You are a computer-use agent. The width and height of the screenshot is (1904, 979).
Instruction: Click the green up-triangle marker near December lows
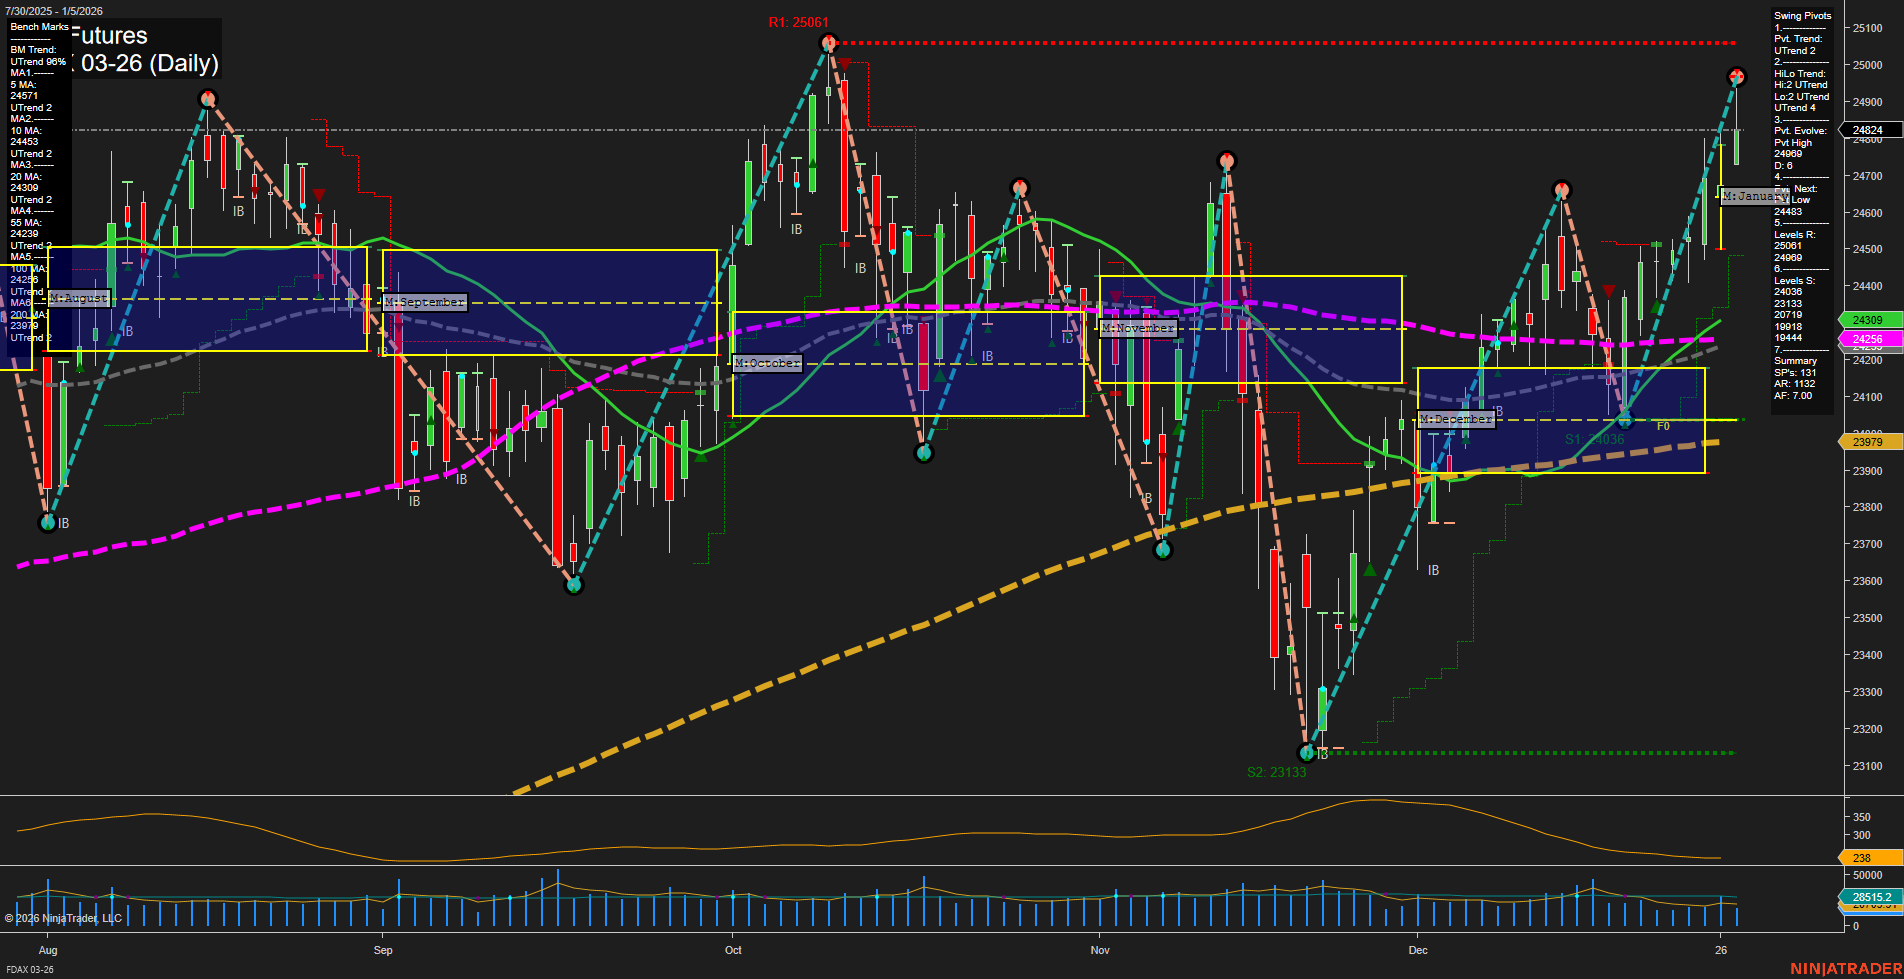(1368, 568)
